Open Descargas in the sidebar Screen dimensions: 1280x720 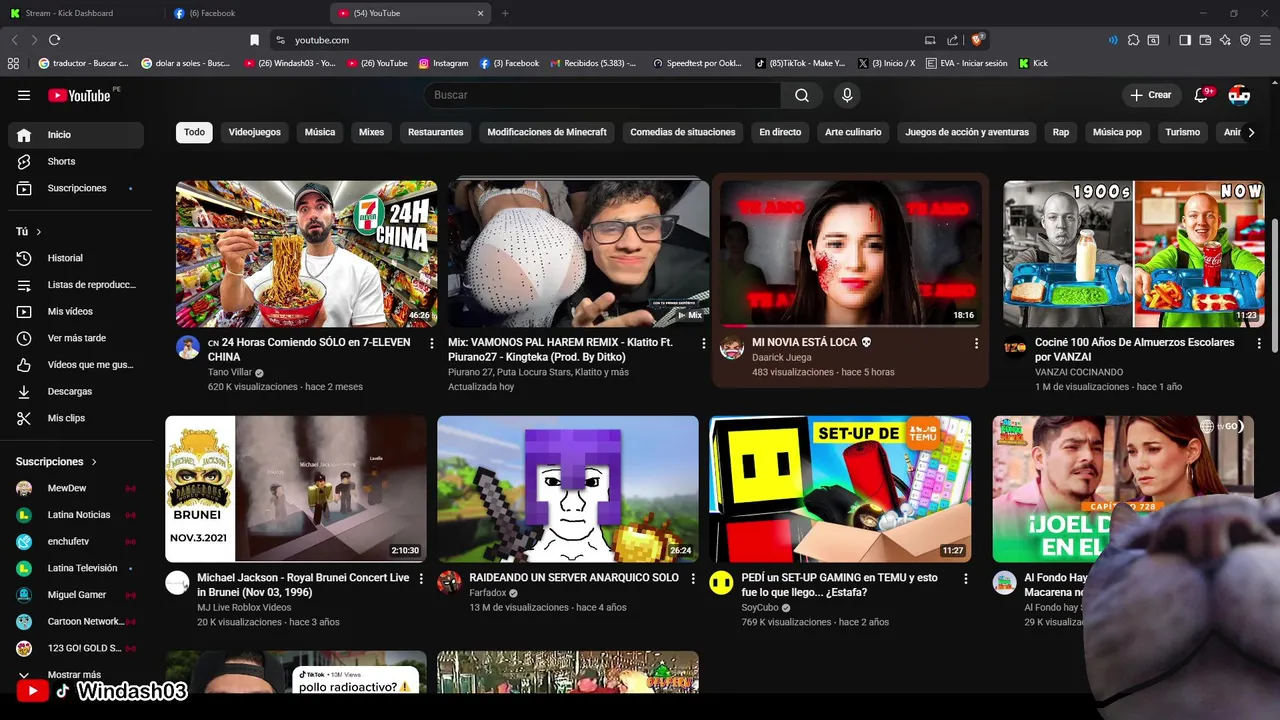pos(76,391)
